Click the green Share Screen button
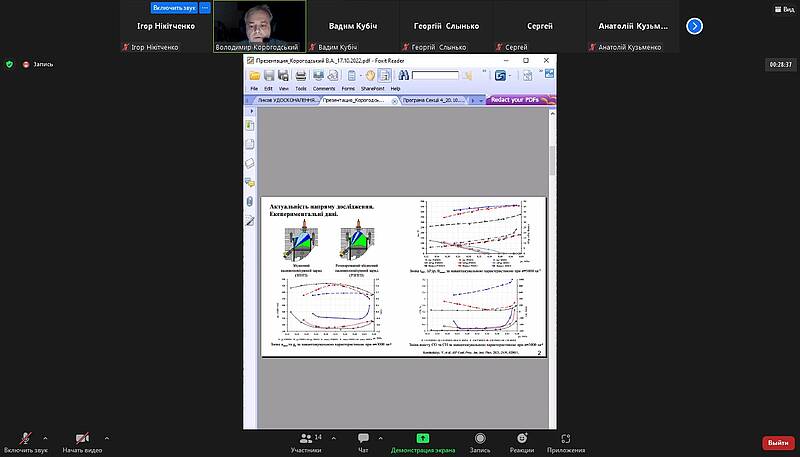 point(422,441)
